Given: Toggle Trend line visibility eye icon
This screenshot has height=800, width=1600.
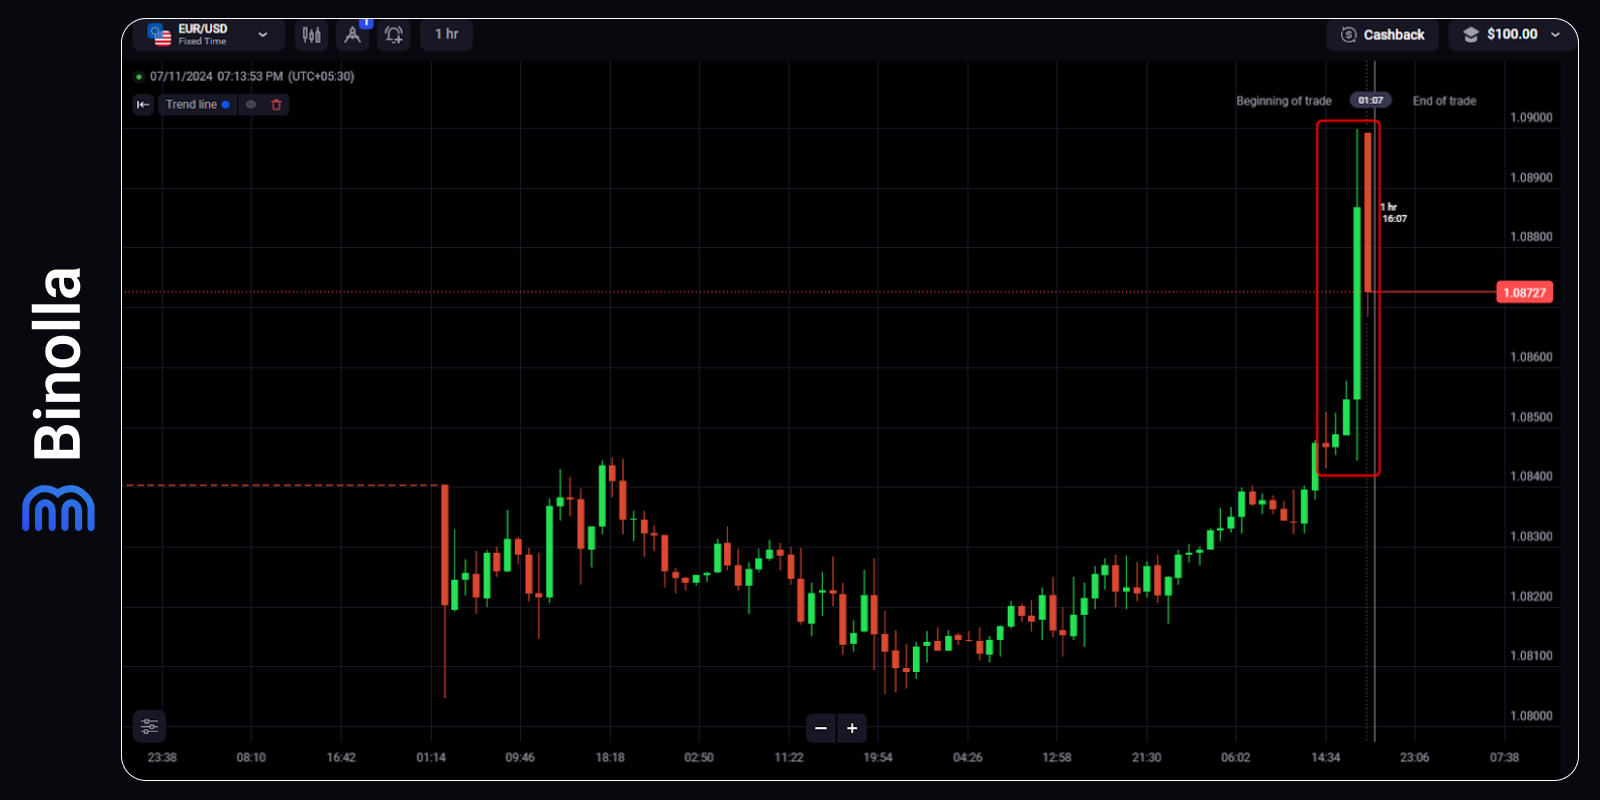Looking at the screenshot, I should (251, 104).
